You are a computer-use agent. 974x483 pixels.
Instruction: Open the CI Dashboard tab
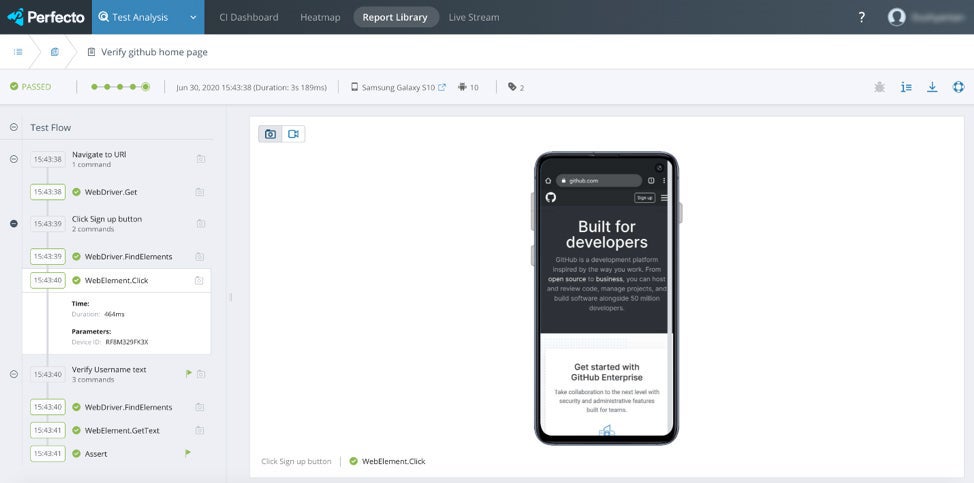click(x=248, y=17)
